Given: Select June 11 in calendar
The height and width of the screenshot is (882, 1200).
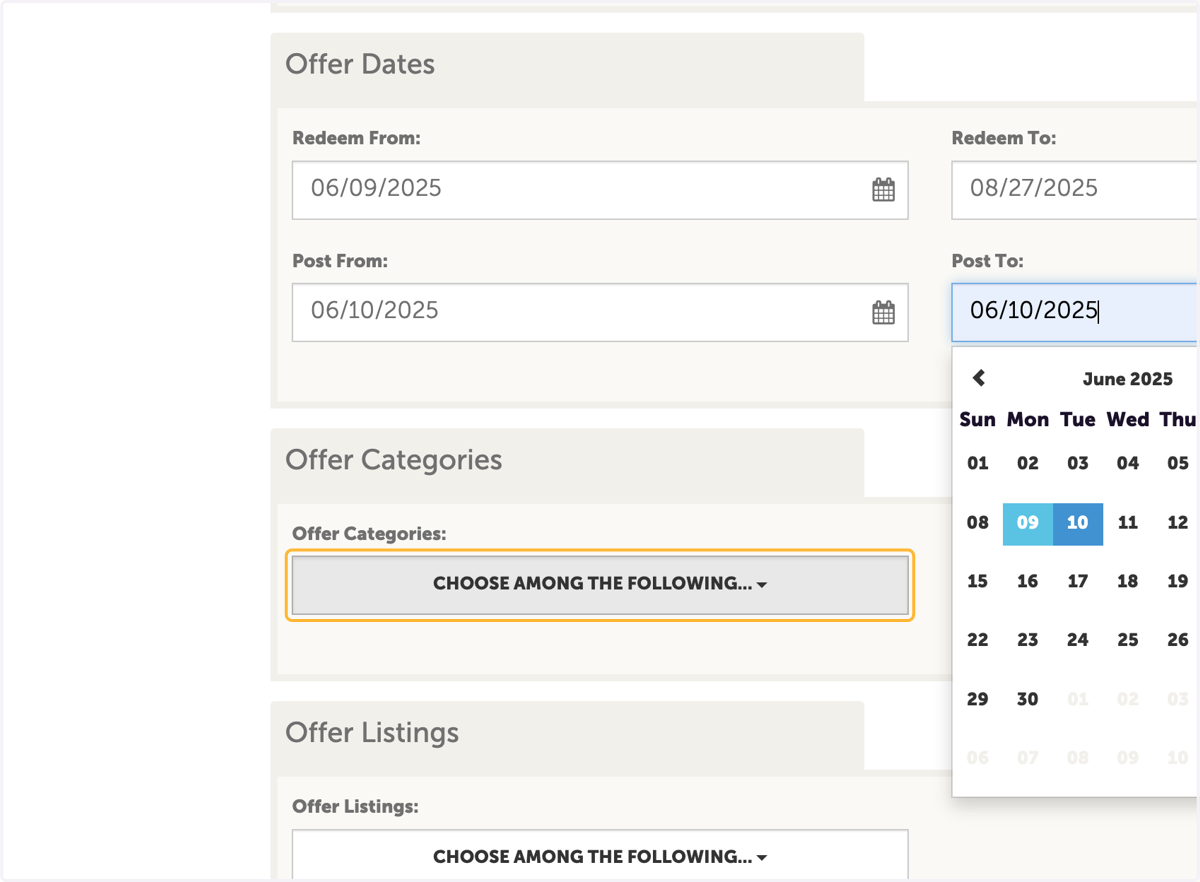Looking at the screenshot, I should point(1128,522).
